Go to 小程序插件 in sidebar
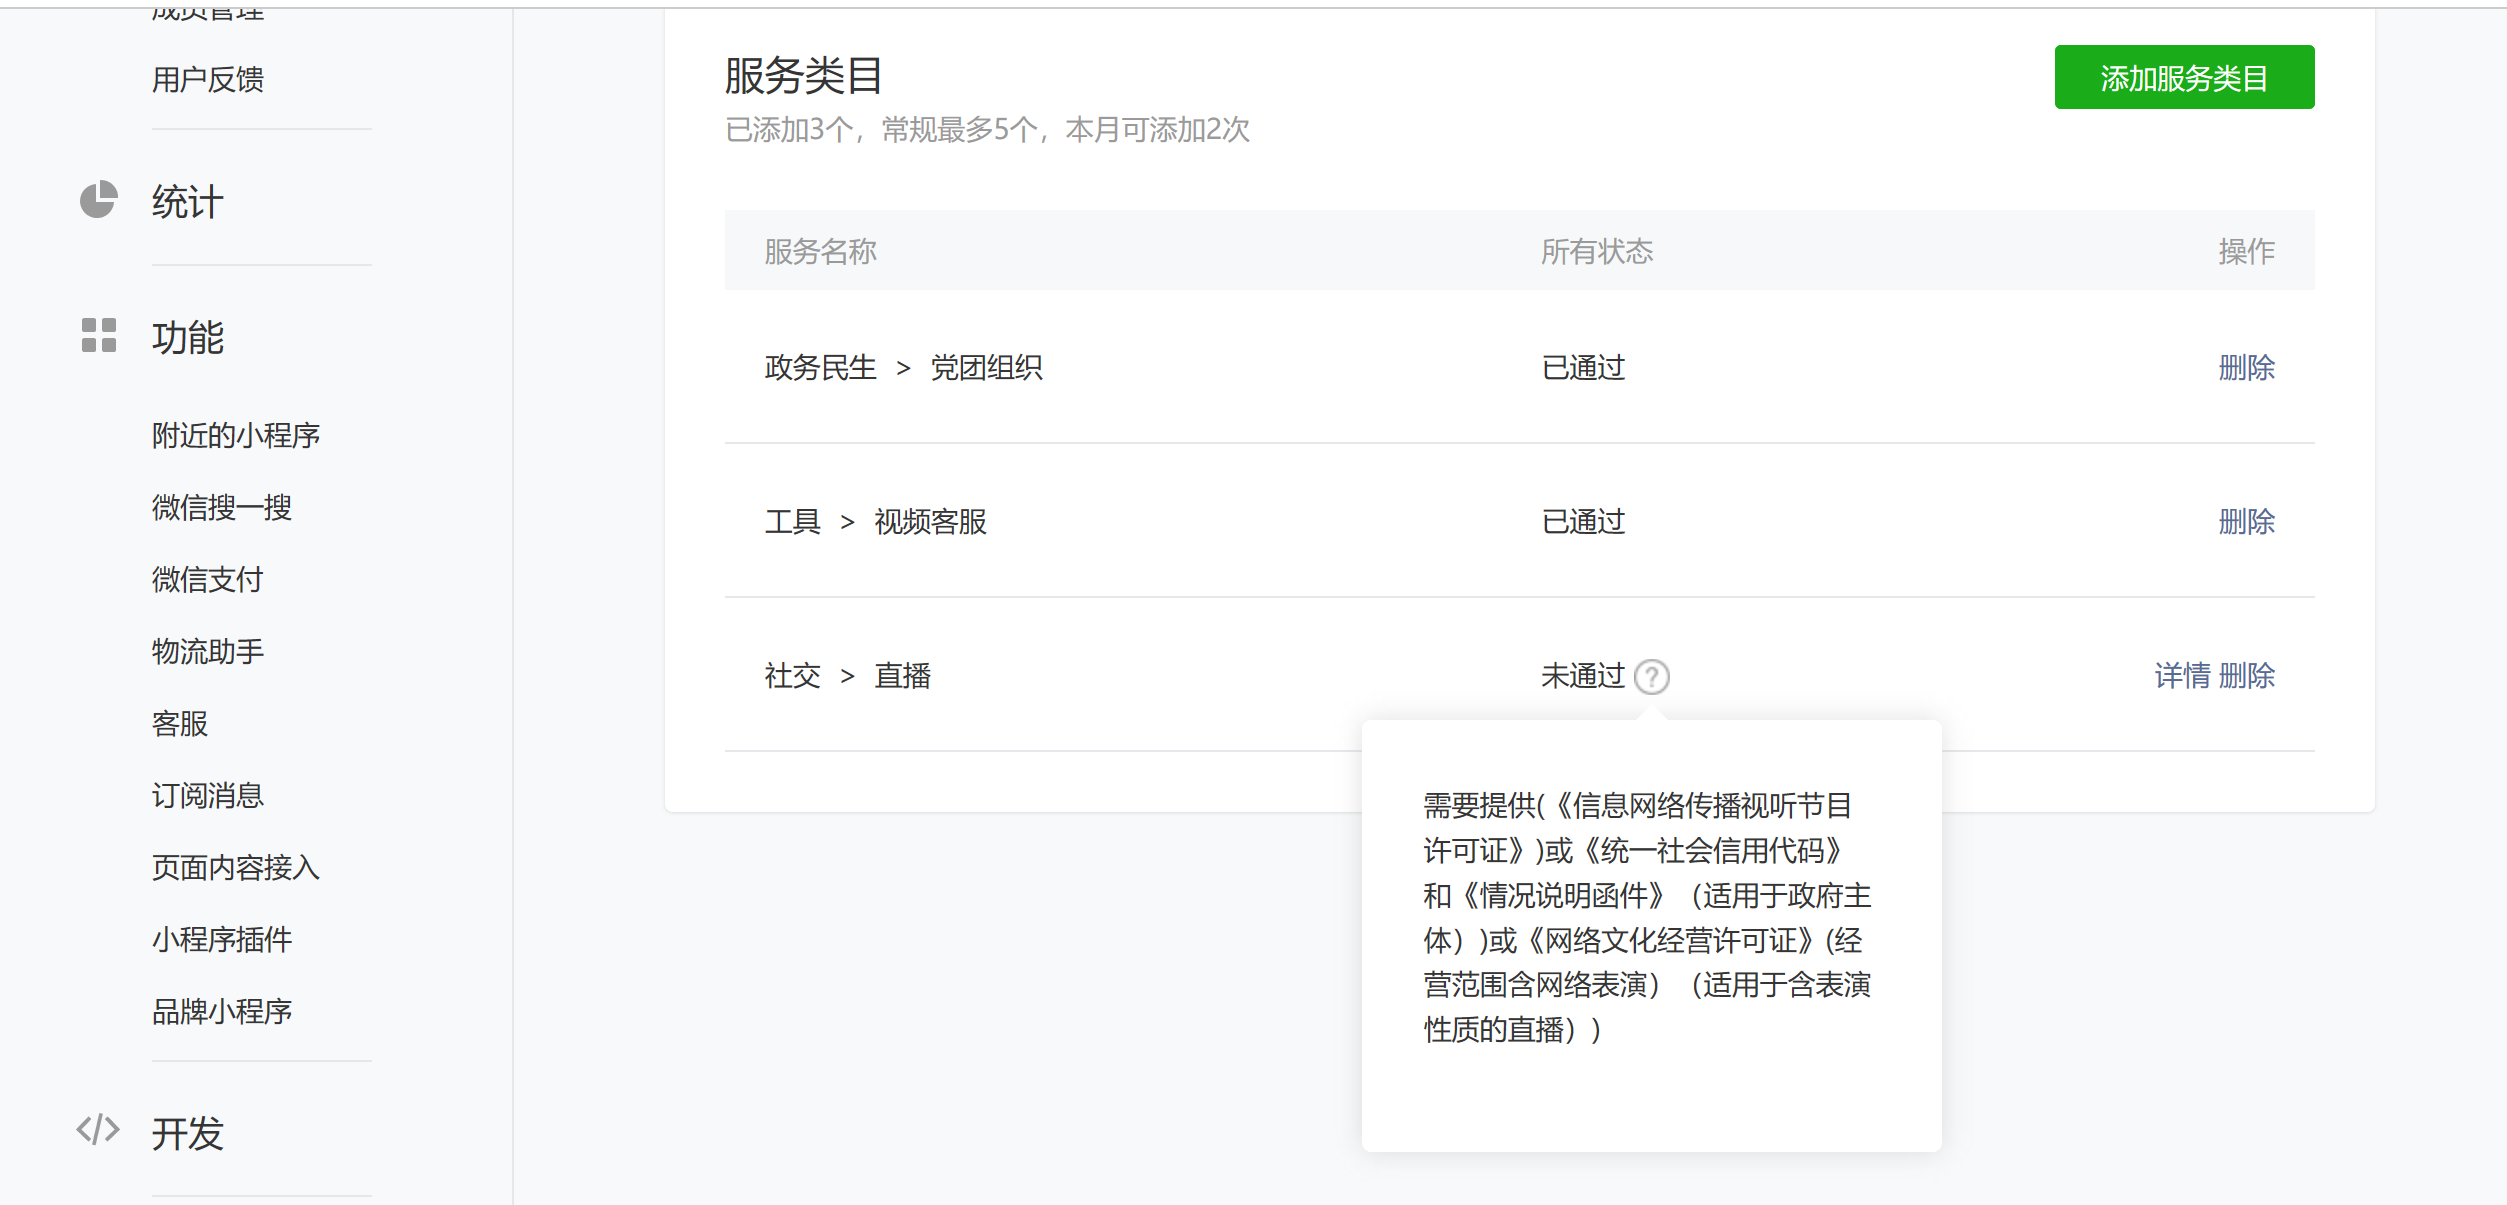 222,940
